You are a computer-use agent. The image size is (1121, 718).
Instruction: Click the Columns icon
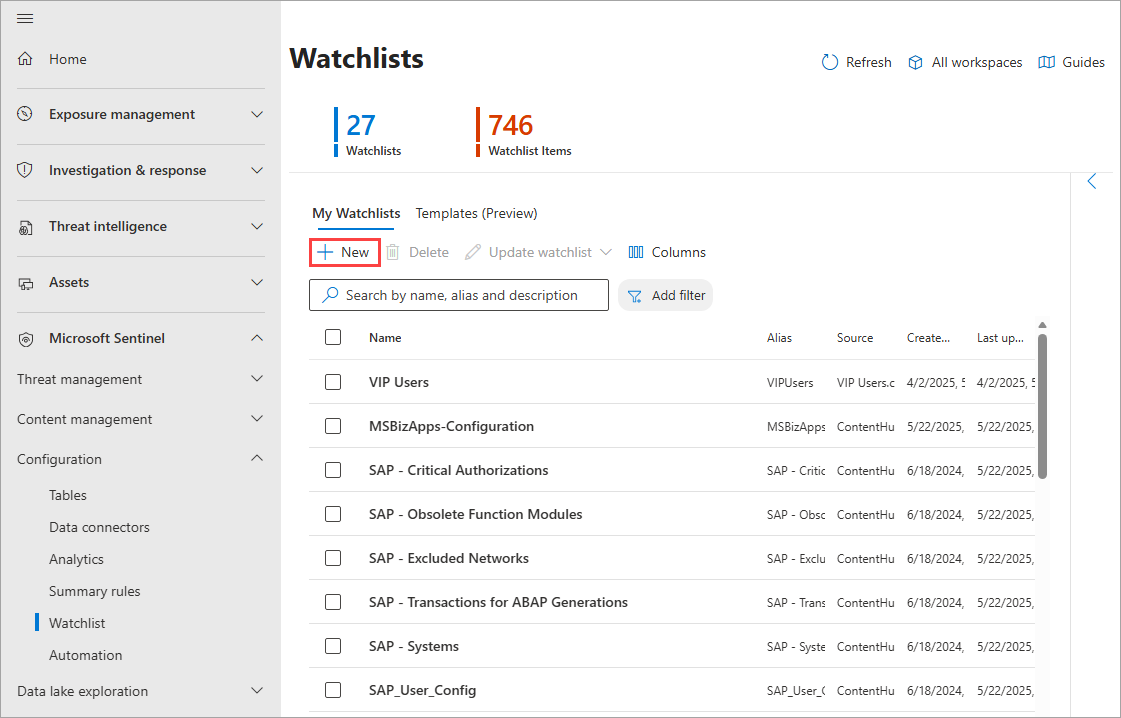[x=636, y=252]
